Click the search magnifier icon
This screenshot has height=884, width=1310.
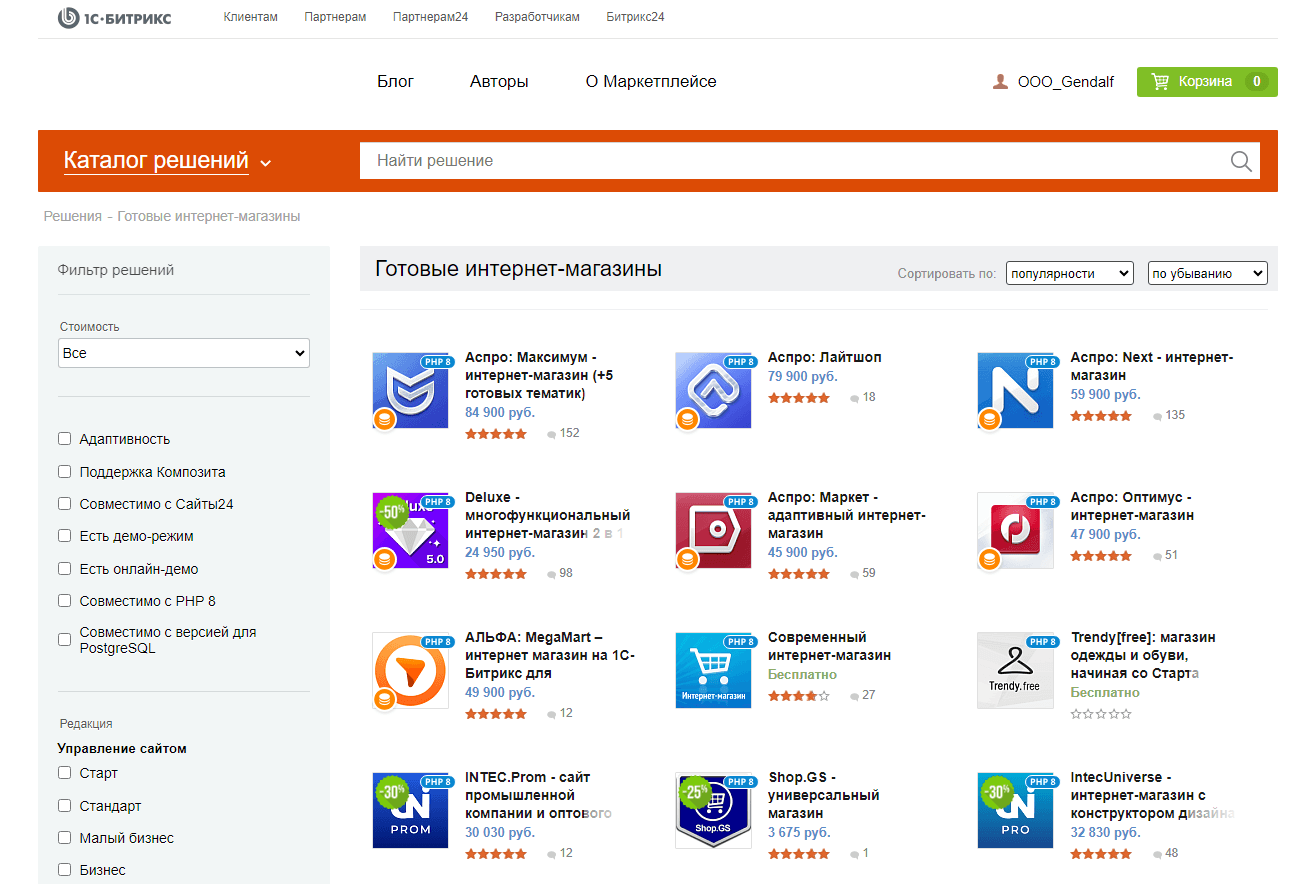(1241, 161)
